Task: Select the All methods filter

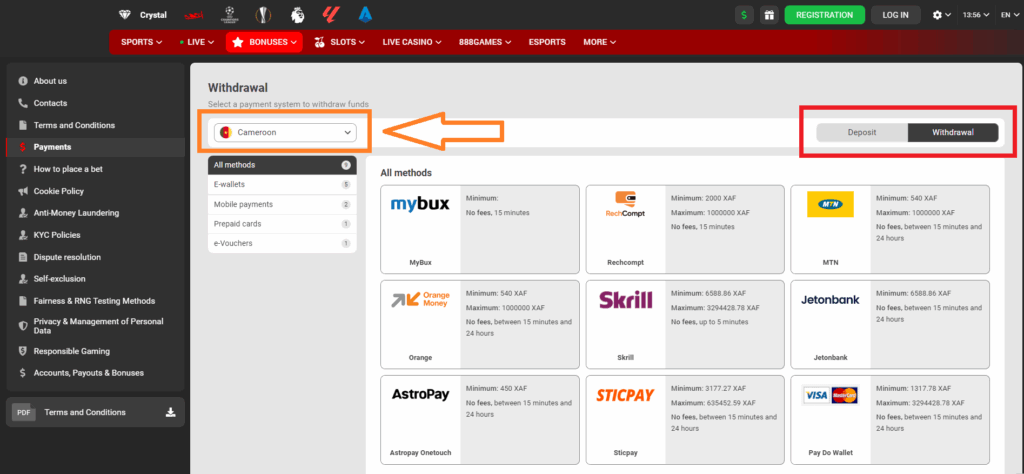Action: pyautogui.click(x=282, y=165)
